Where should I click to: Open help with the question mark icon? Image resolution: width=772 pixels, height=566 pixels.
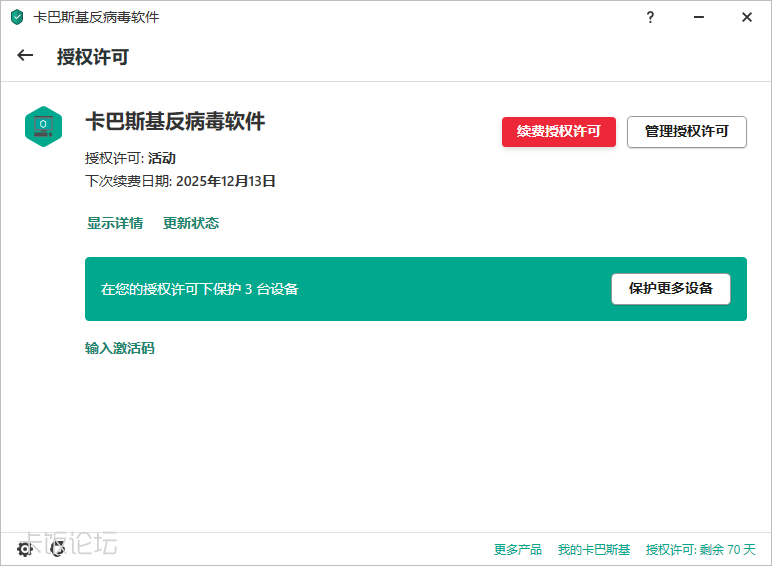point(650,17)
